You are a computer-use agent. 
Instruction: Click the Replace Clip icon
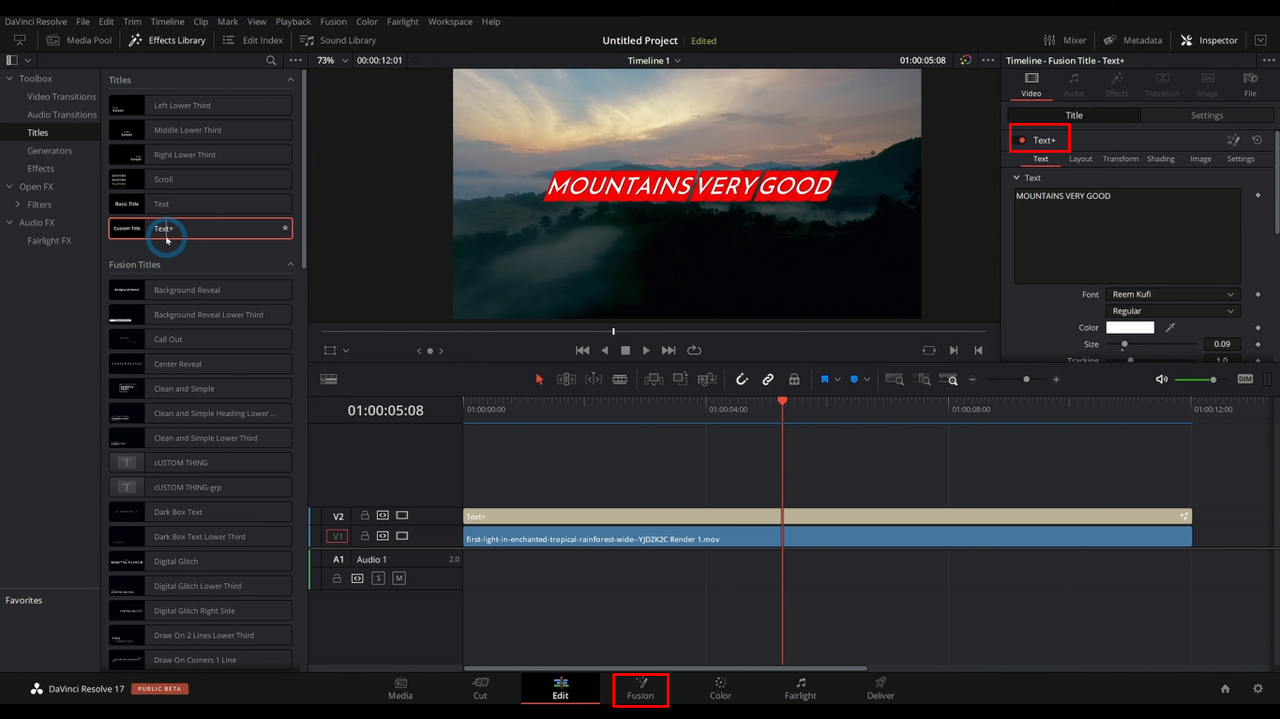(x=707, y=379)
